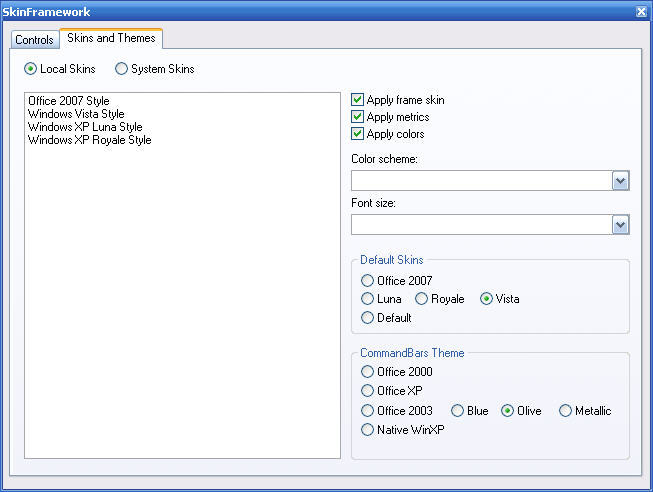The width and height of the screenshot is (653, 492).
Task: Click inside the Color scheme combo field
Action: pyautogui.click(x=482, y=181)
